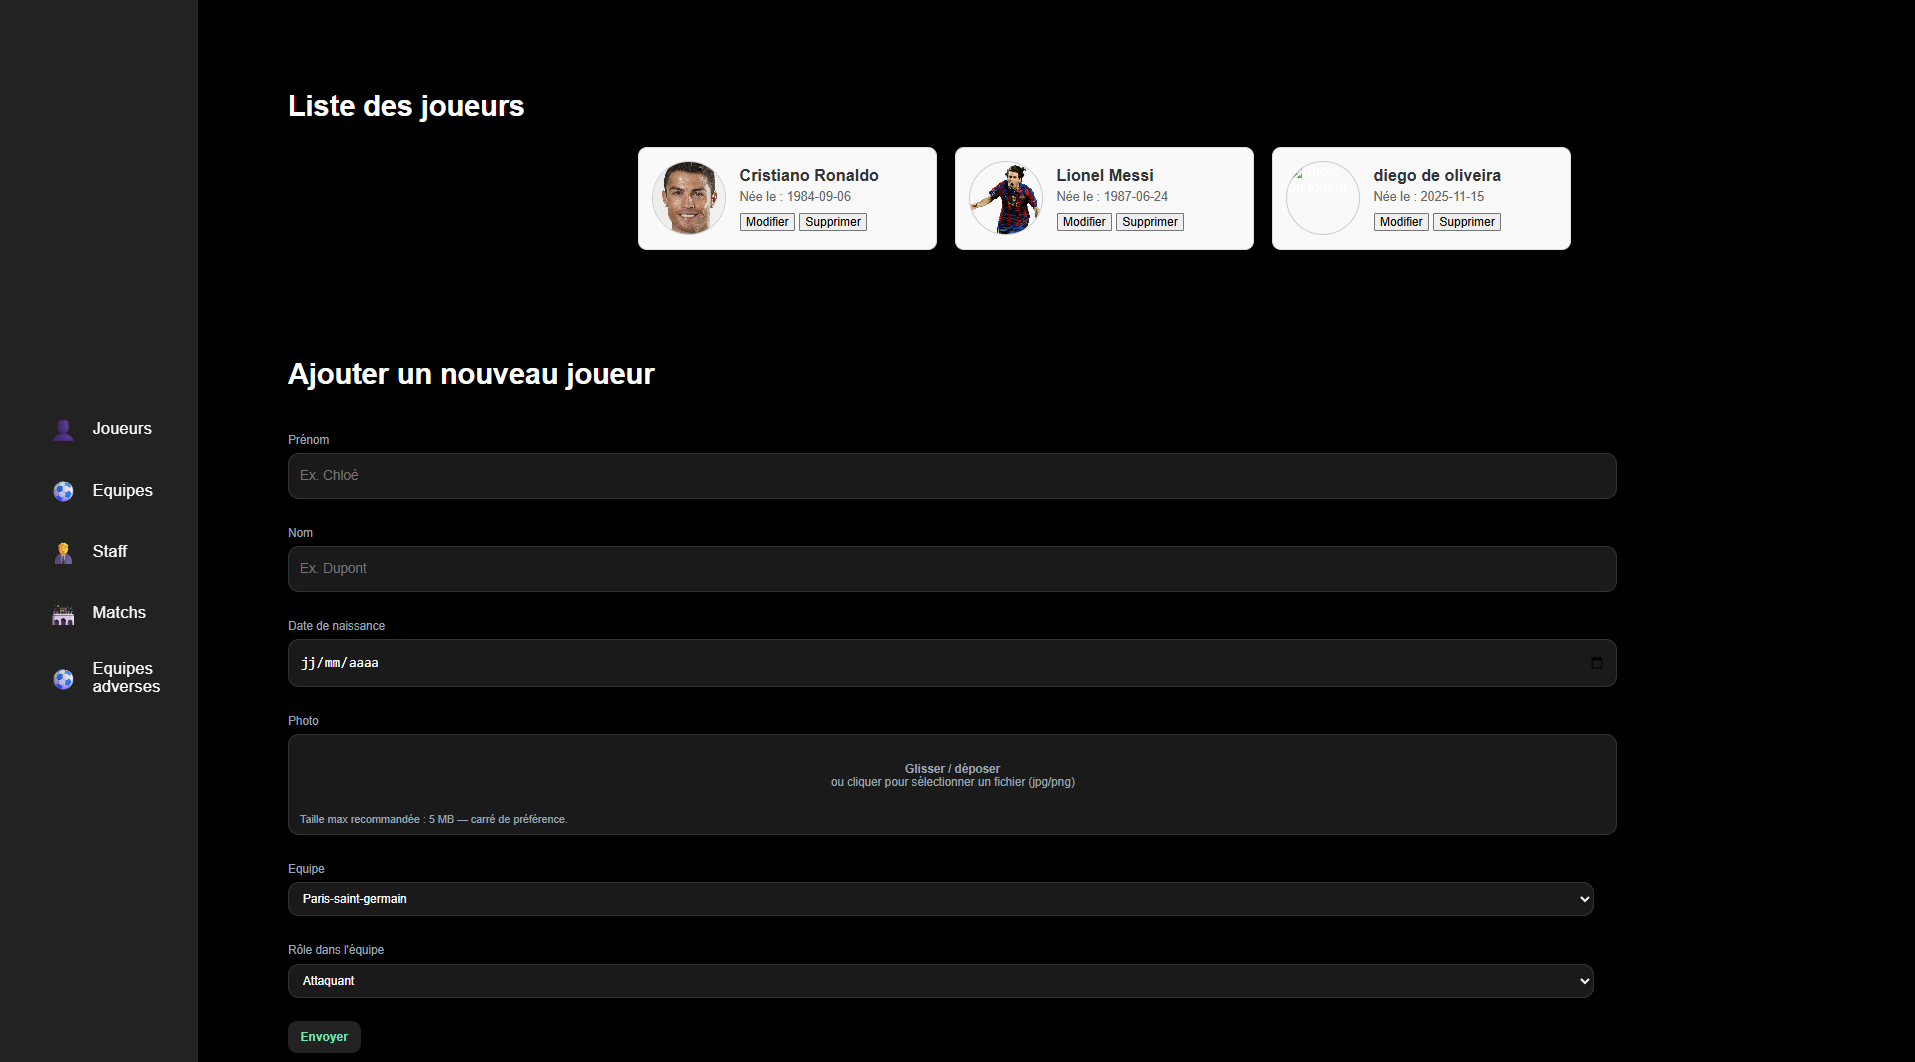Image resolution: width=1915 pixels, height=1062 pixels.
Task: Click Modifier on diego de oliveira's card
Action: (x=1400, y=221)
